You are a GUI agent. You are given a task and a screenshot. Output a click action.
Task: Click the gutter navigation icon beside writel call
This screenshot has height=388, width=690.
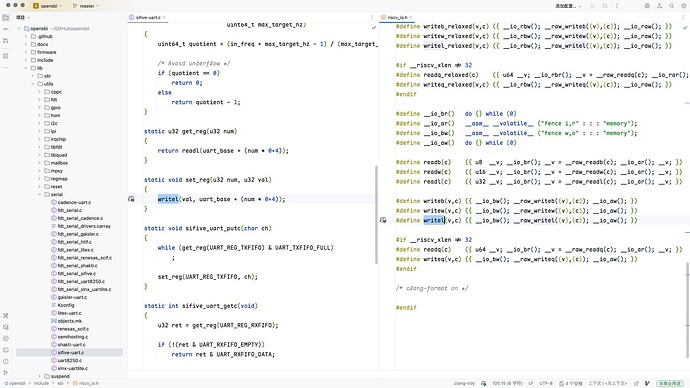coord(131,199)
